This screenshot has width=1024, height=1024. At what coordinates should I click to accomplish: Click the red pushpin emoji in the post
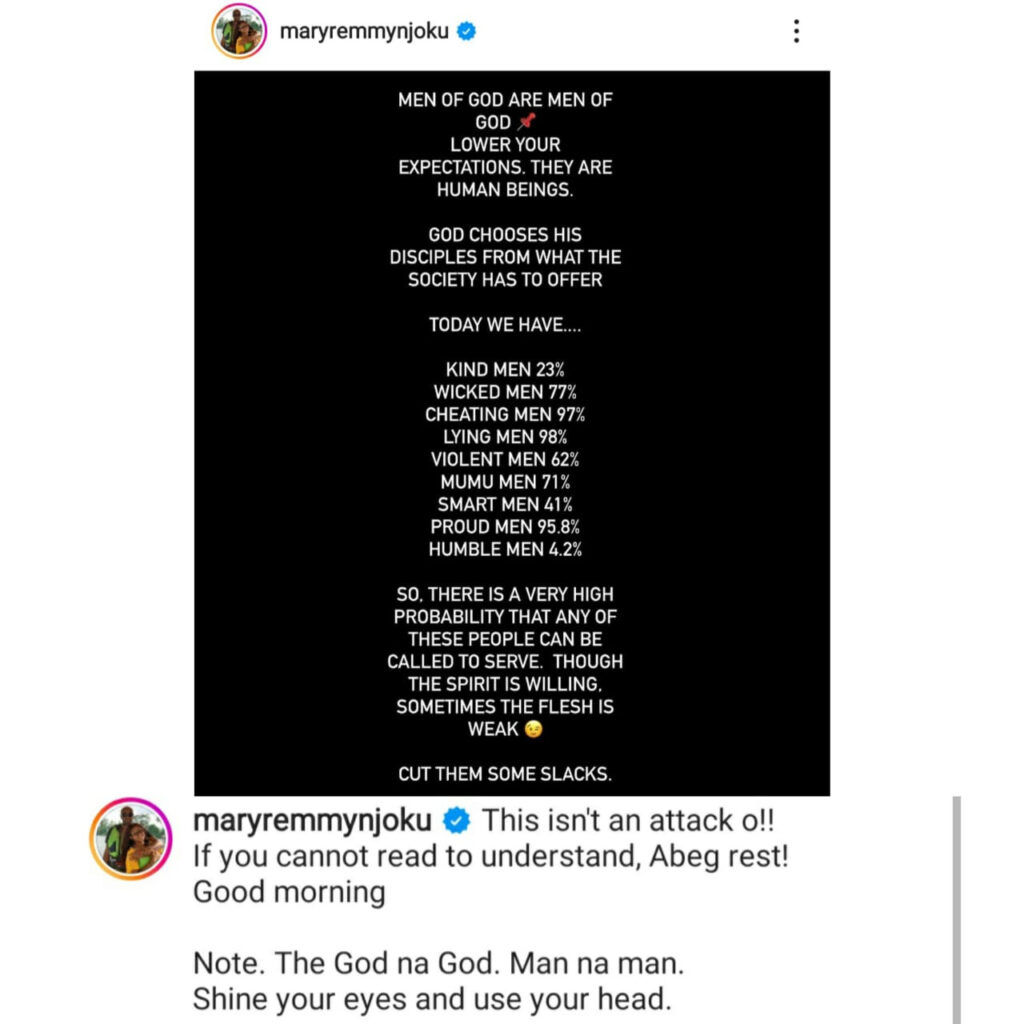(528, 122)
